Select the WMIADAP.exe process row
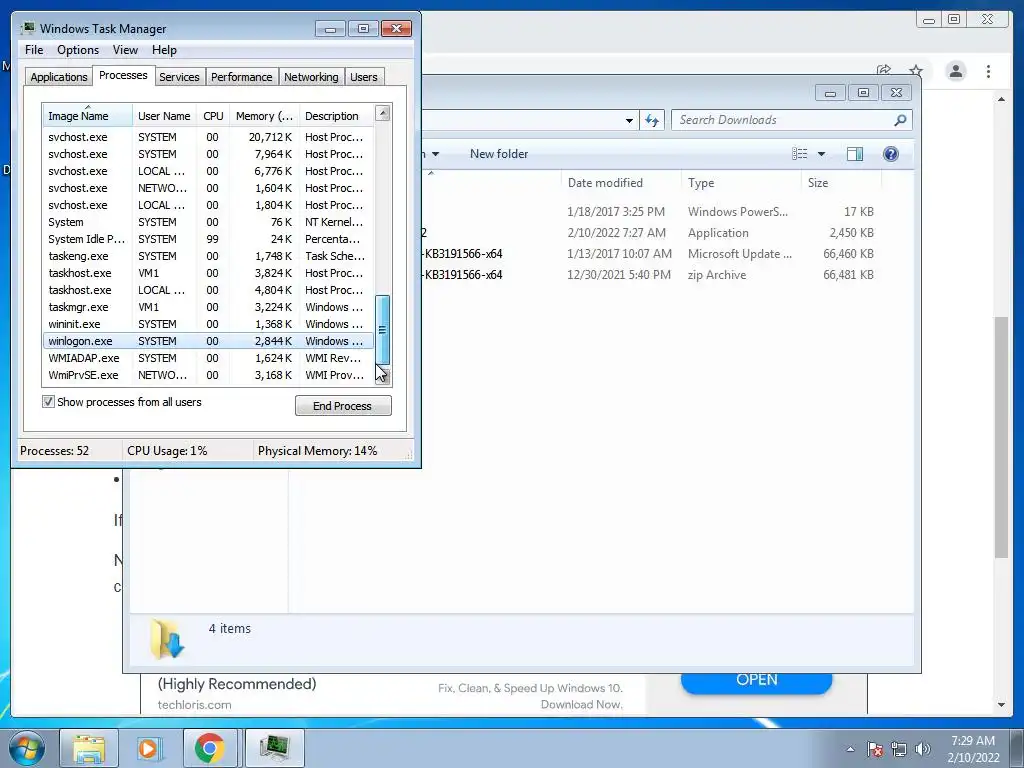1024x768 pixels. tap(208, 358)
